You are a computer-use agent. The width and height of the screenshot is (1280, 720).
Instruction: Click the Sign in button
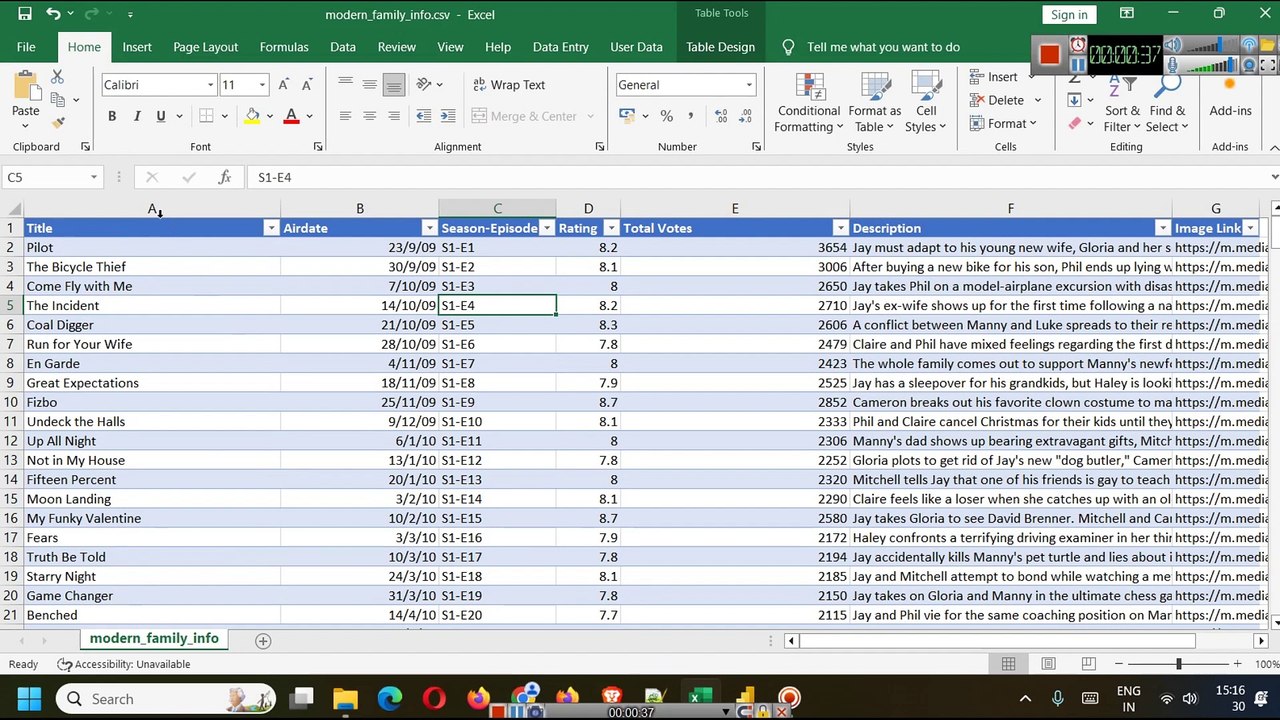point(1069,14)
